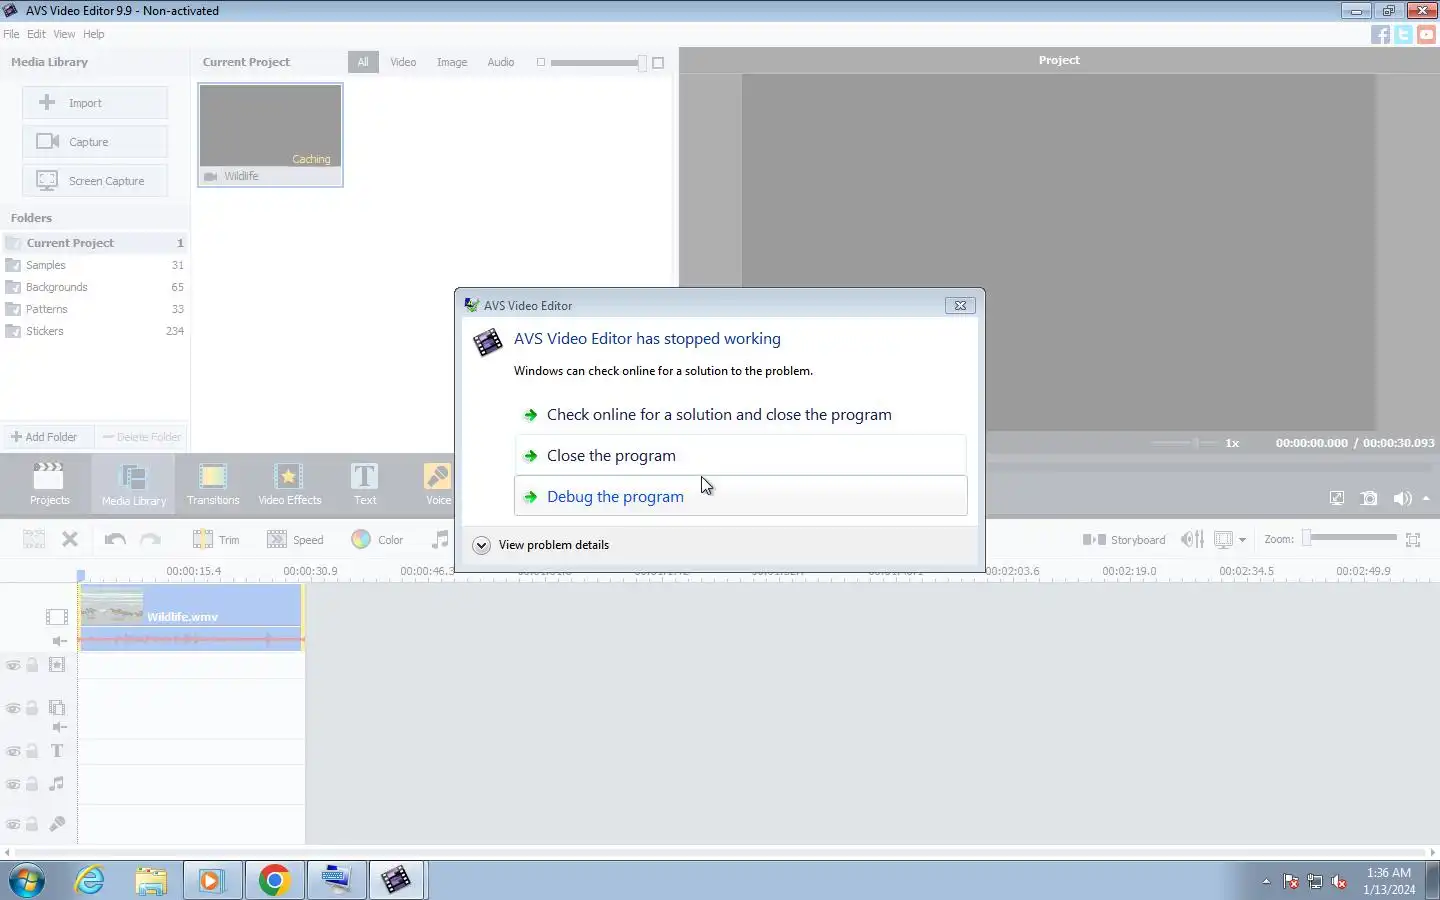Take a snapshot with the camera icon
This screenshot has height=900, width=1440.
1369,498
